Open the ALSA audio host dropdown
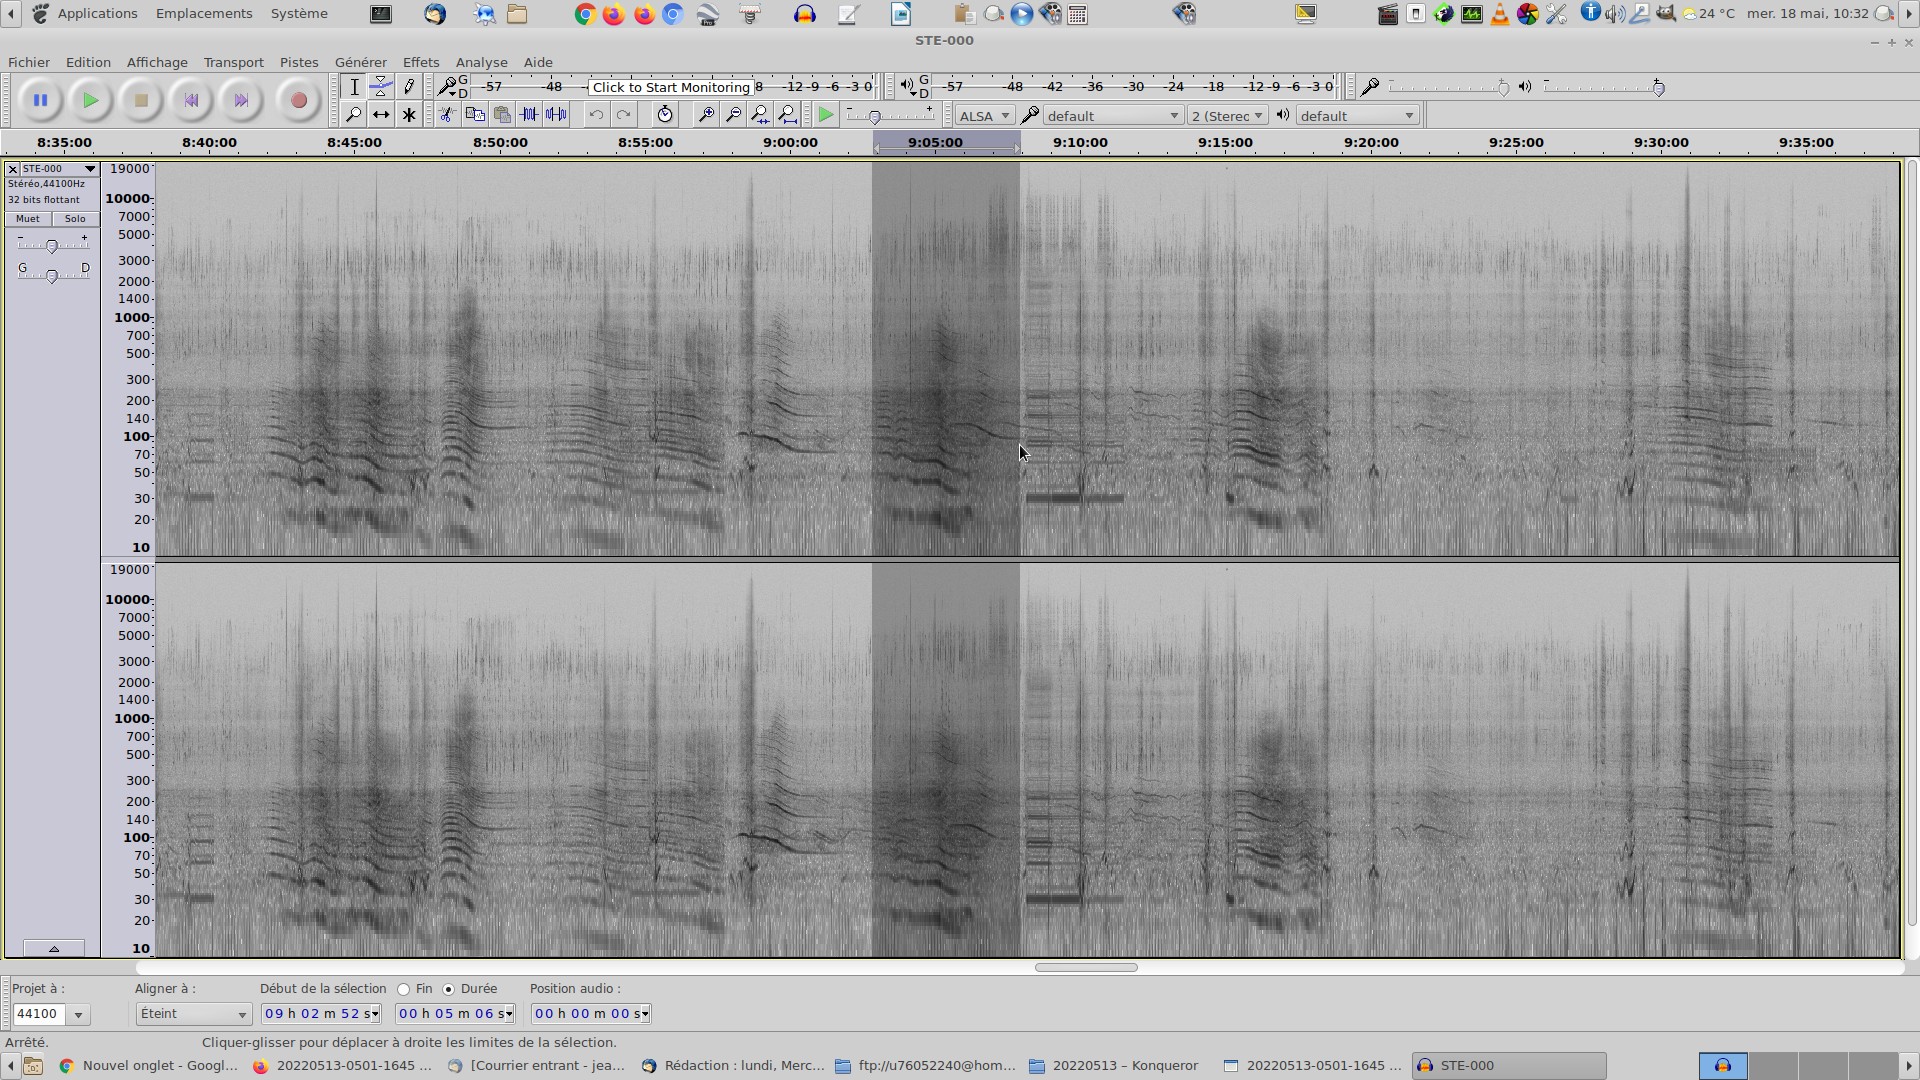 pos(984,116)
